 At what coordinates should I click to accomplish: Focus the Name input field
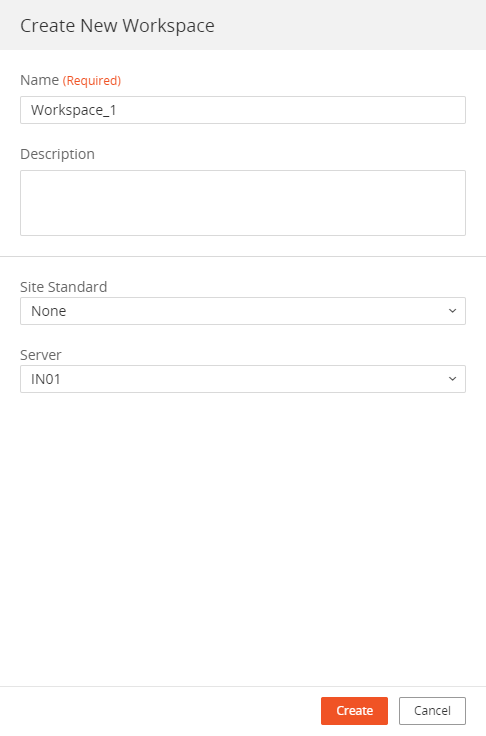243,110
